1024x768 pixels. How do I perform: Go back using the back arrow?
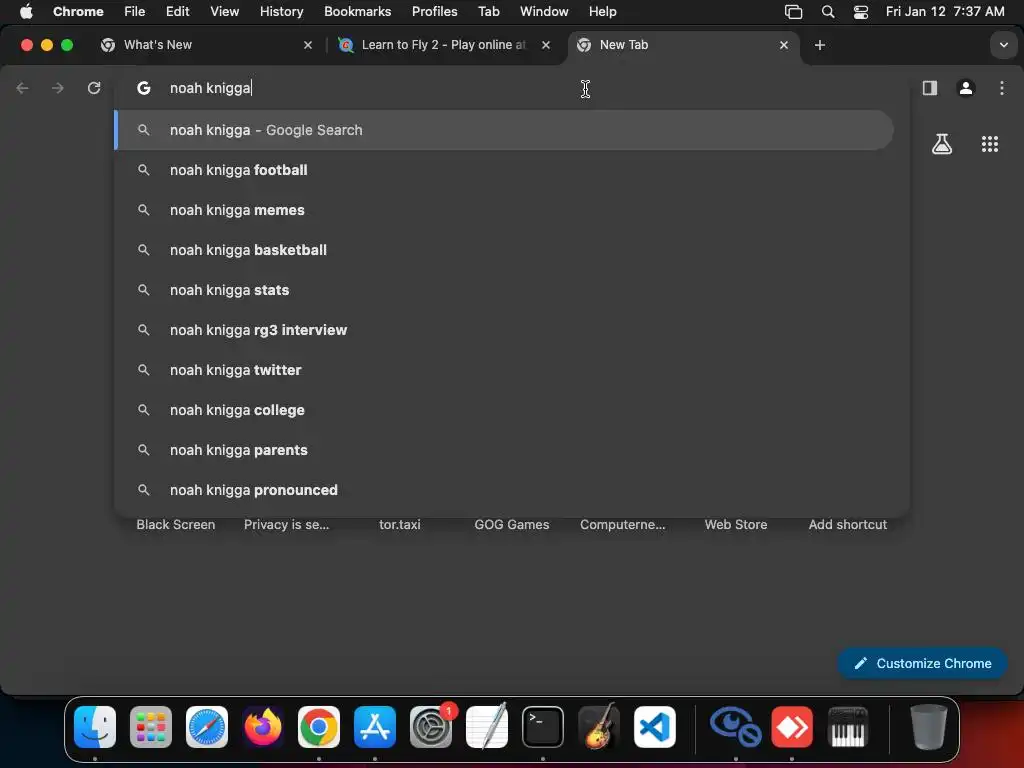(x=22, y=88)
